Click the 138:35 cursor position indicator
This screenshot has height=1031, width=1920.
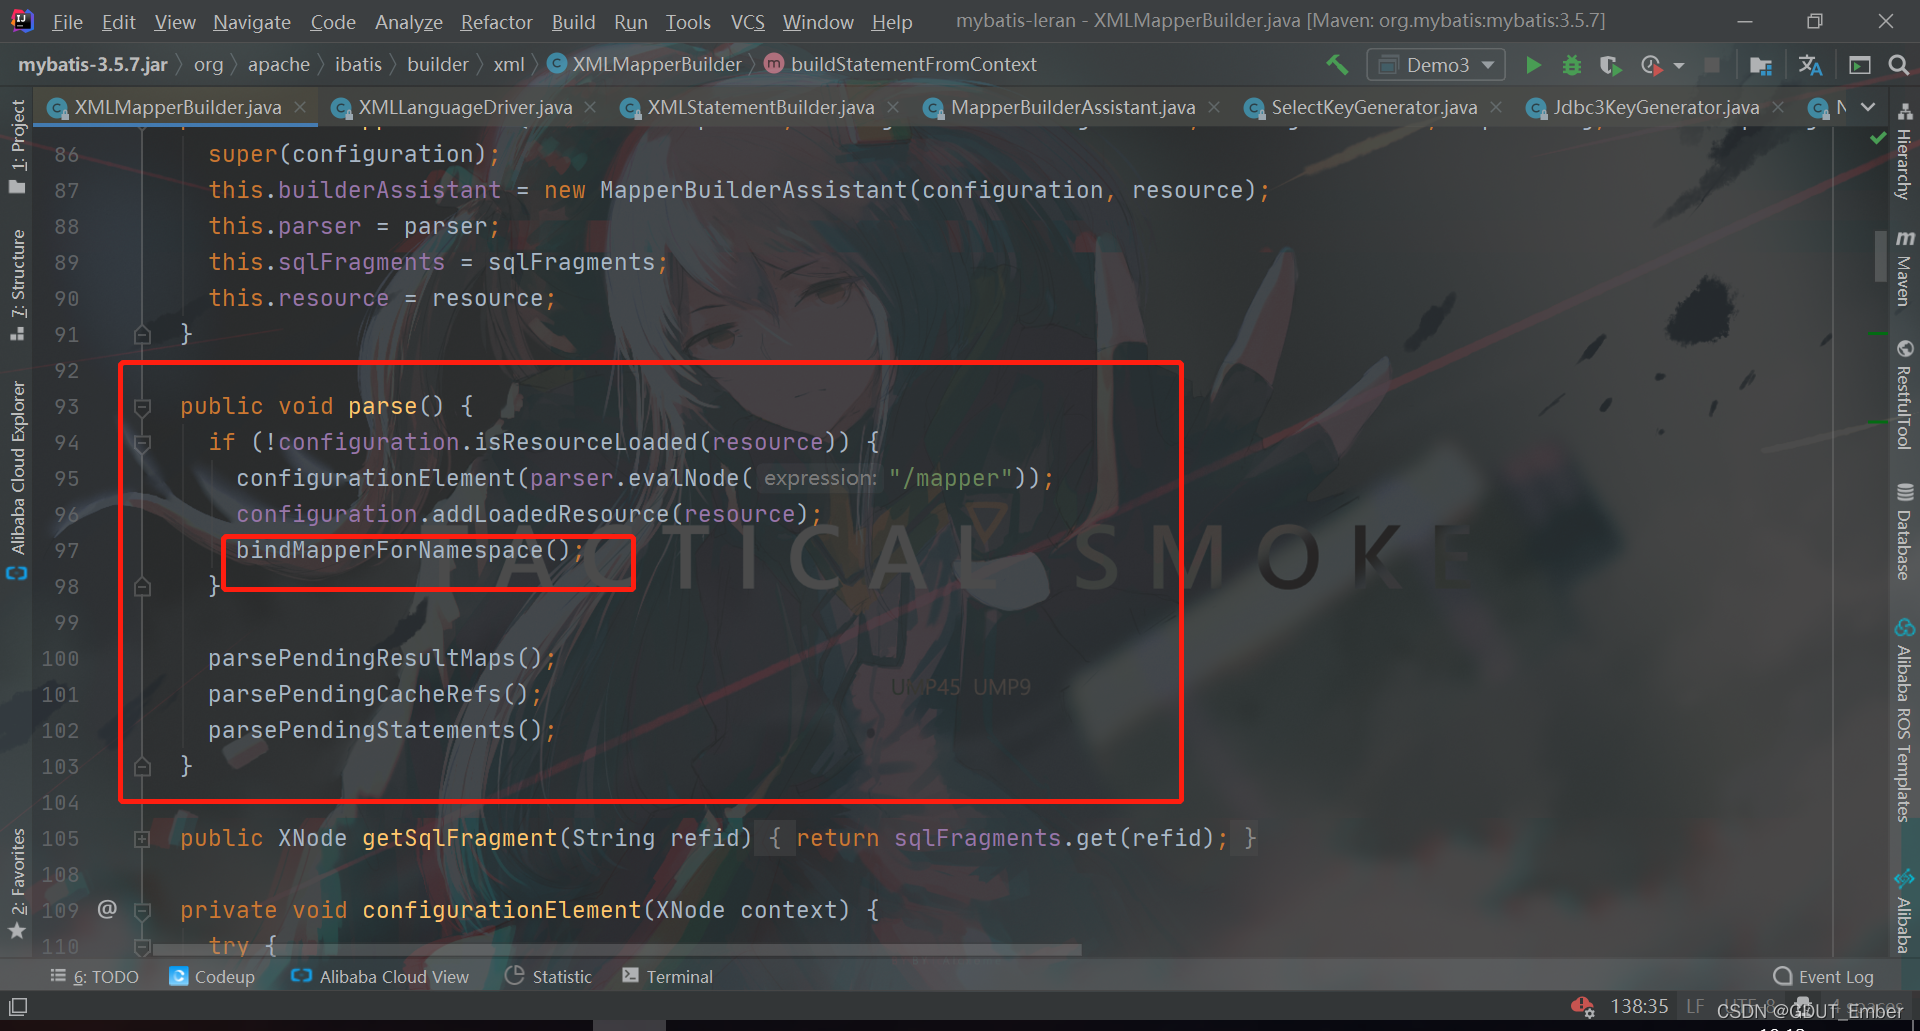[1639, 1006]
